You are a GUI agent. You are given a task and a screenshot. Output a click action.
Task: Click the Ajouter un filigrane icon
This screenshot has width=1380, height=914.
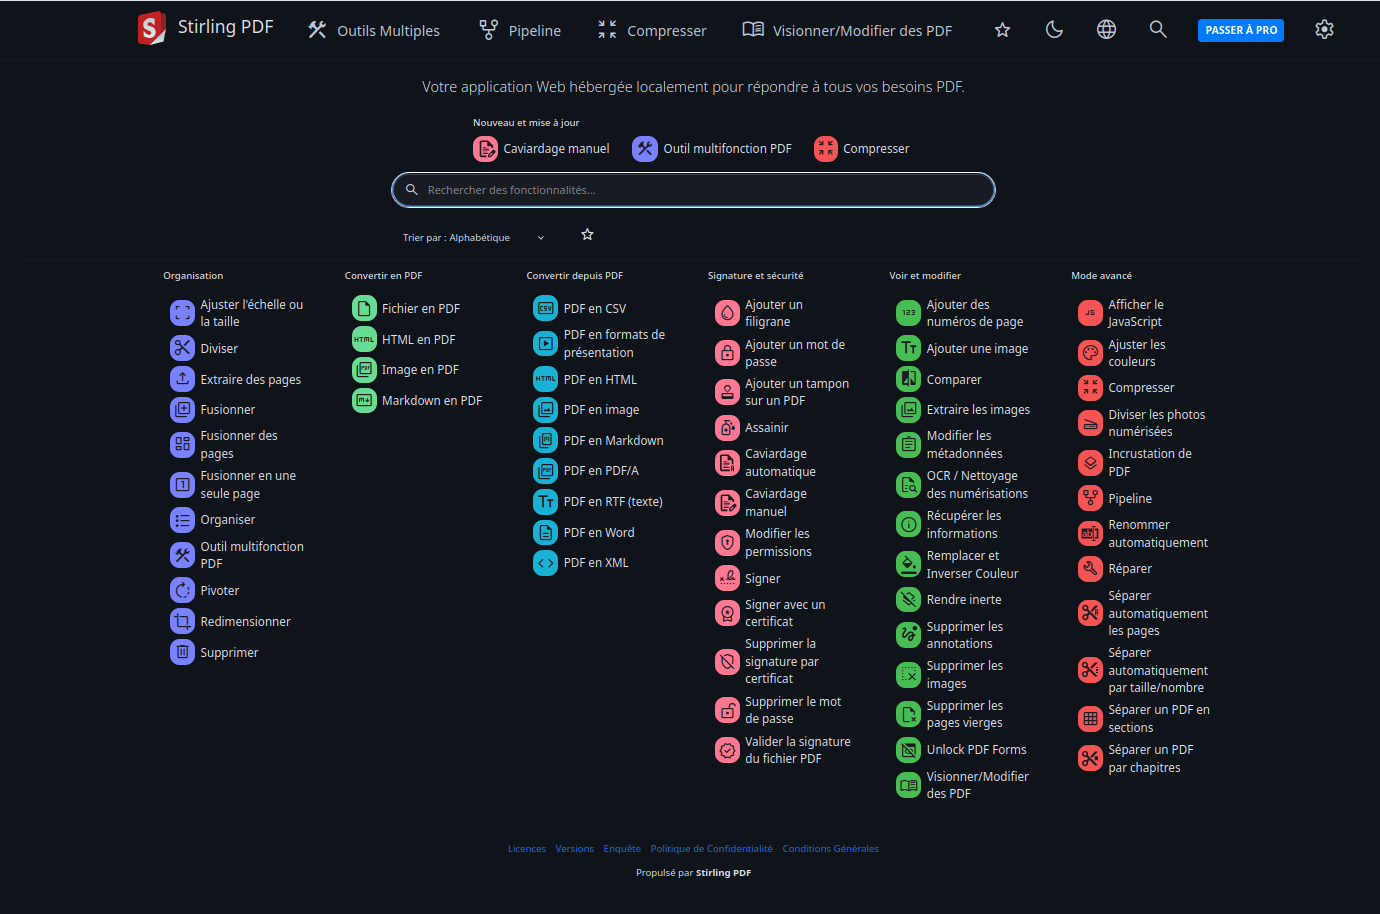727,313
